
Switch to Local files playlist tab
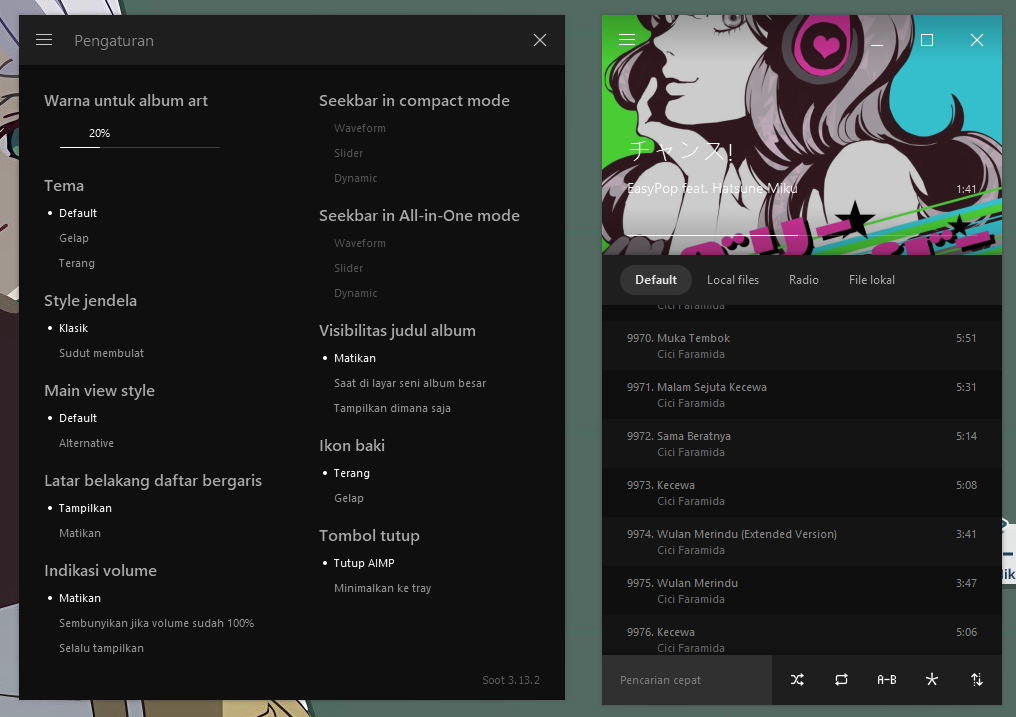click(x=733, y=280)
